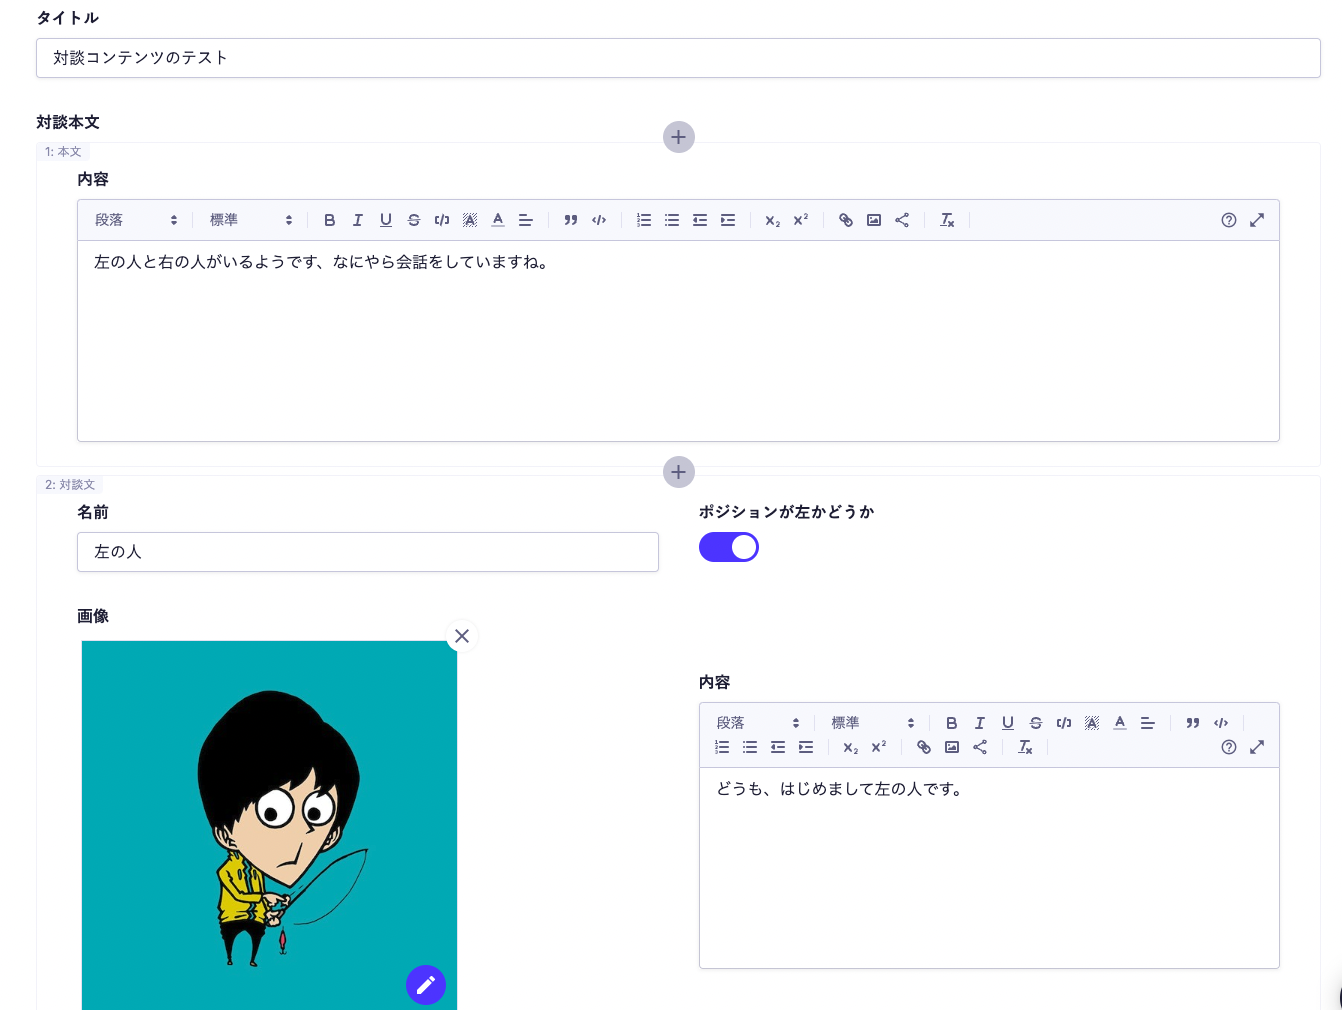Image resolution: width=1342 pixels, height=1010 pixels.
Task: Open the 段落 dropdown in 対談文 editor
Action: click(x=758, y=723)
